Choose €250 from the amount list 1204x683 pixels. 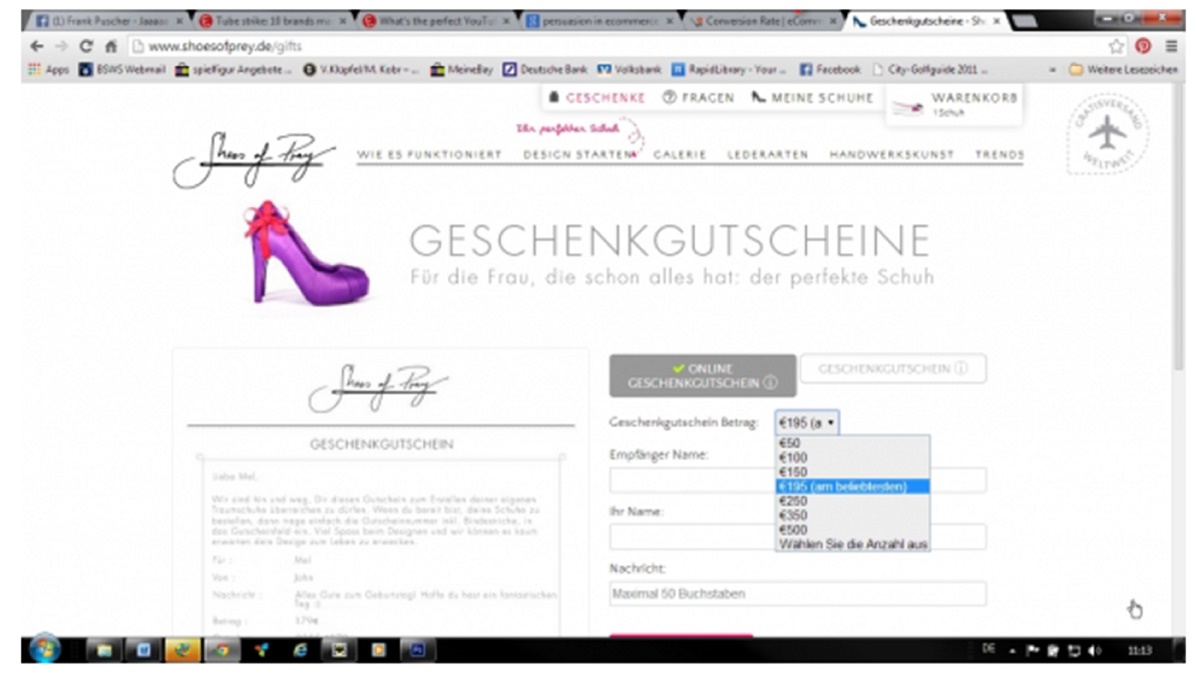coord(852,501)
